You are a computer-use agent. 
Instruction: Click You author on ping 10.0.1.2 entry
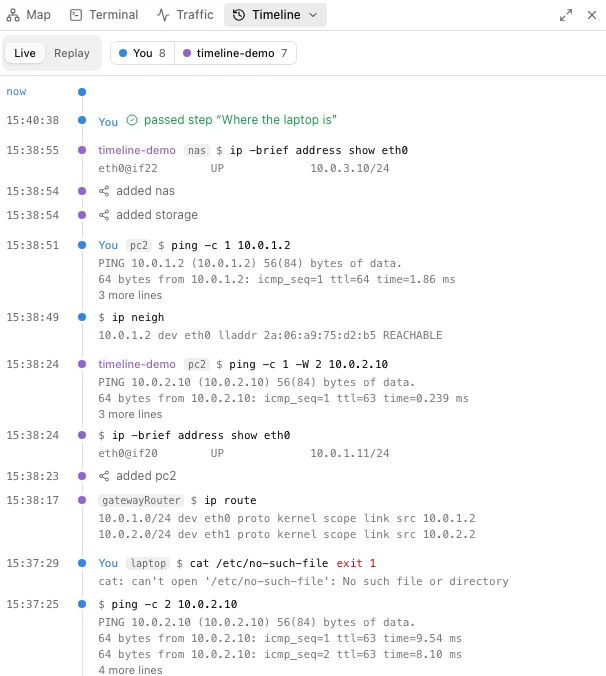click(x=108, y=245)
